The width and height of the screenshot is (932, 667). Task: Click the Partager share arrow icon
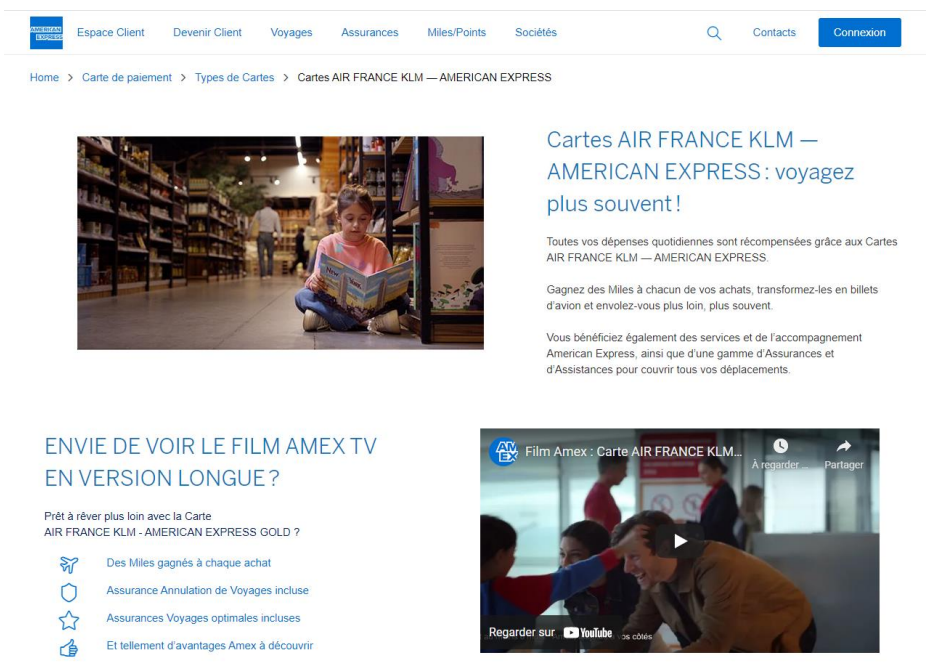(x=843, y=446)
